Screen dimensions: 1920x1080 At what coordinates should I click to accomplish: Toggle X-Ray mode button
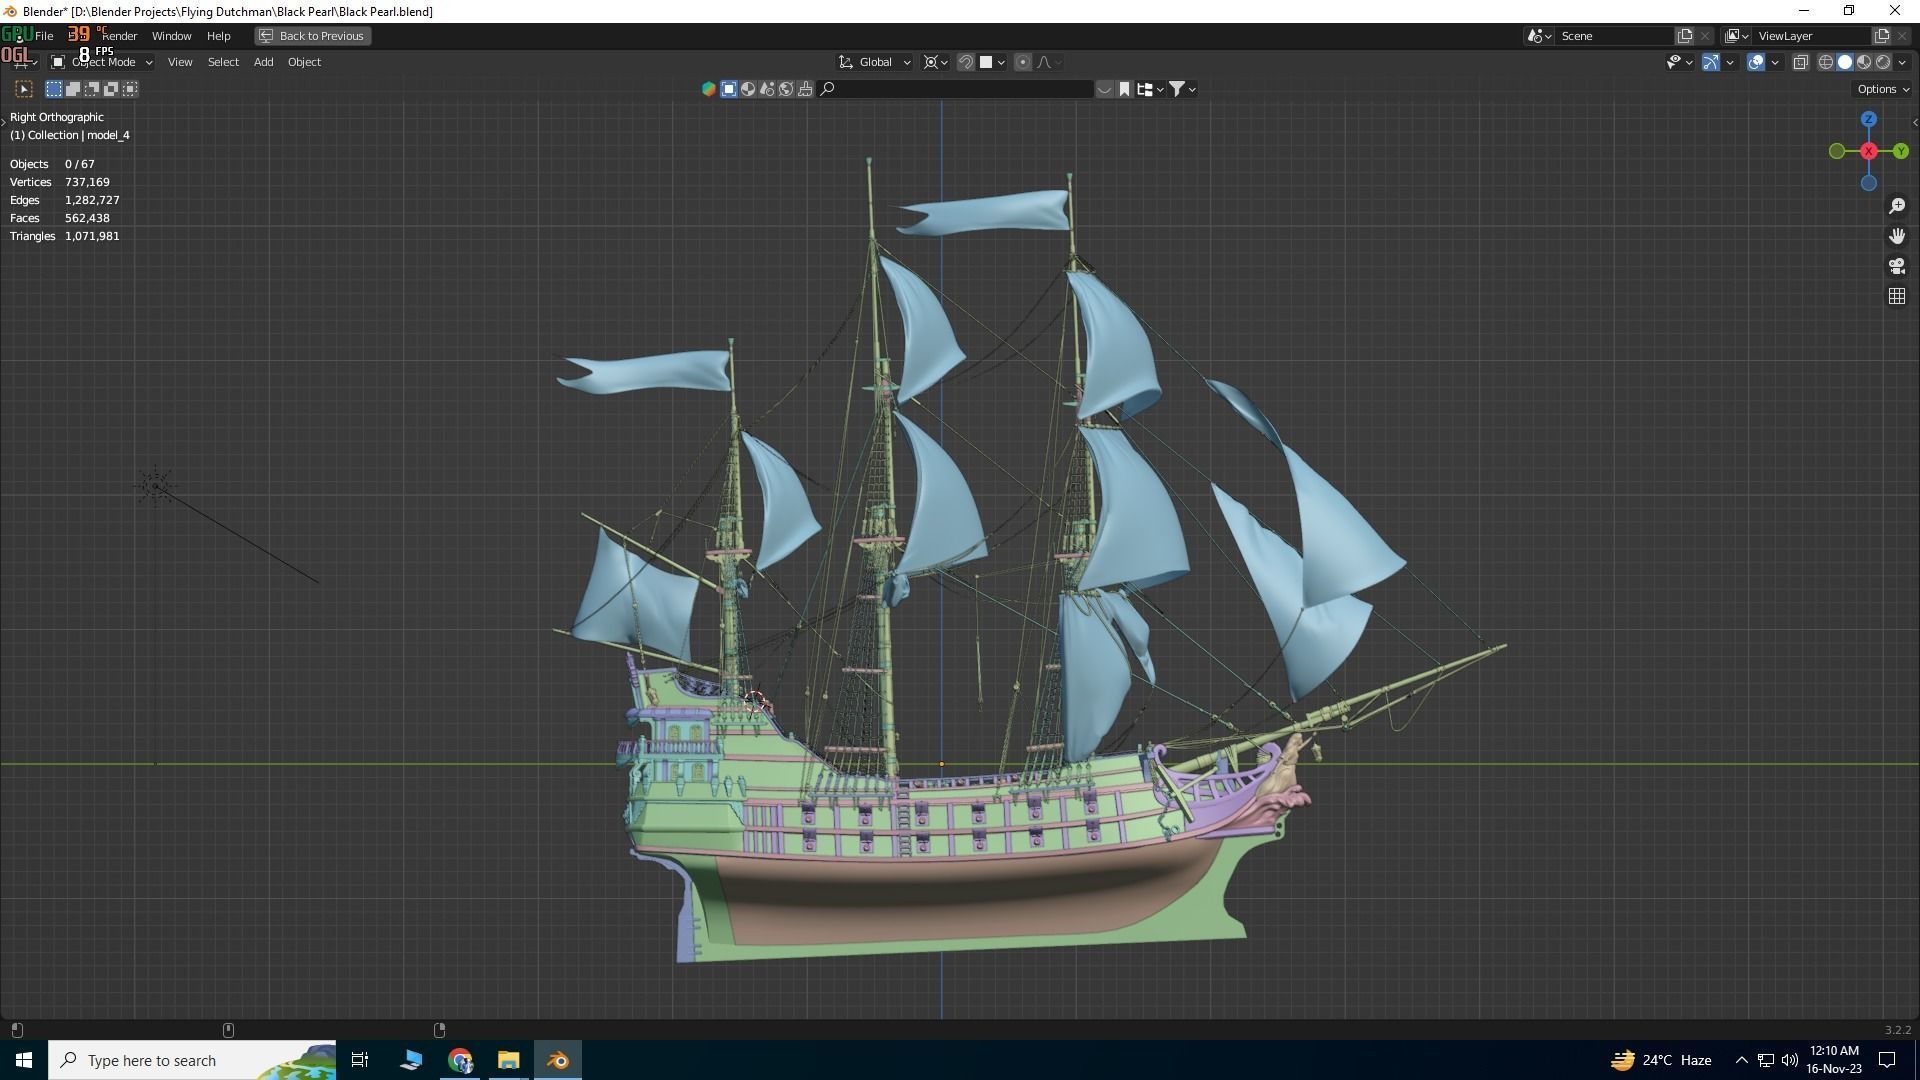click(x=1801, y=62)
